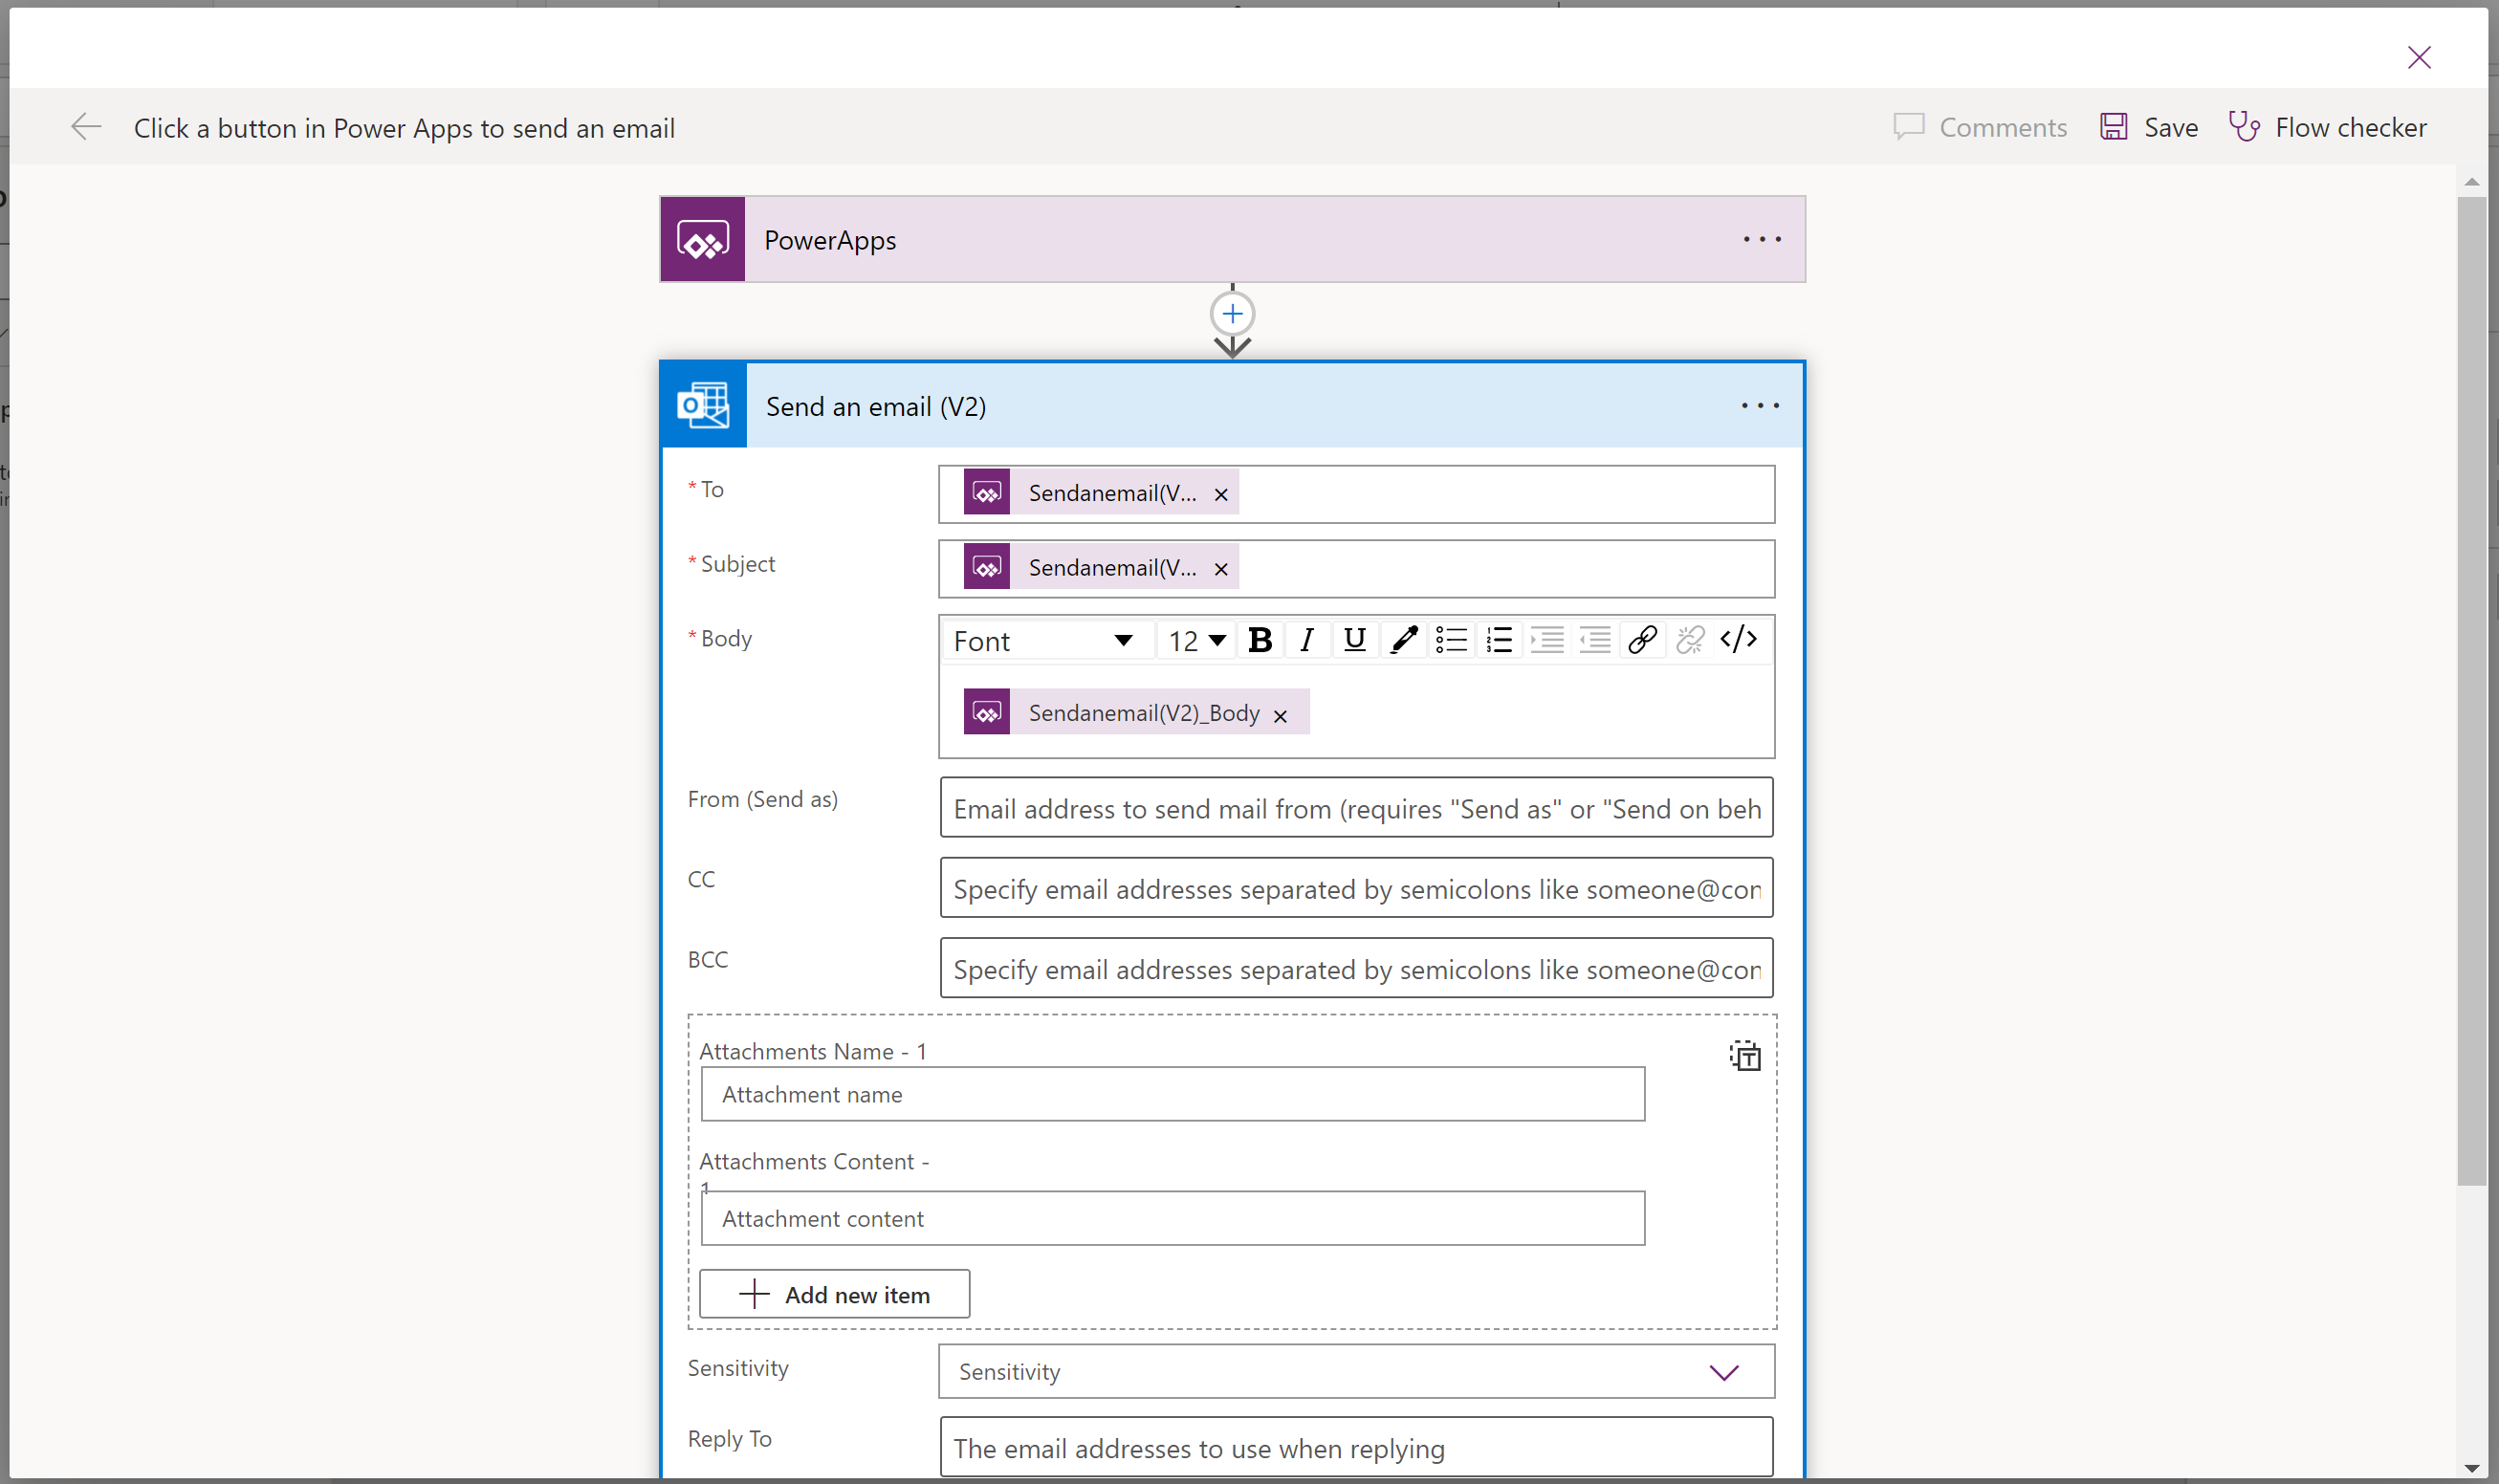Image resolution: width=2499 pixels, height=1484 pixels.
Task: Click the Send an email V2 Outlook icon
Action: point(705,406)
